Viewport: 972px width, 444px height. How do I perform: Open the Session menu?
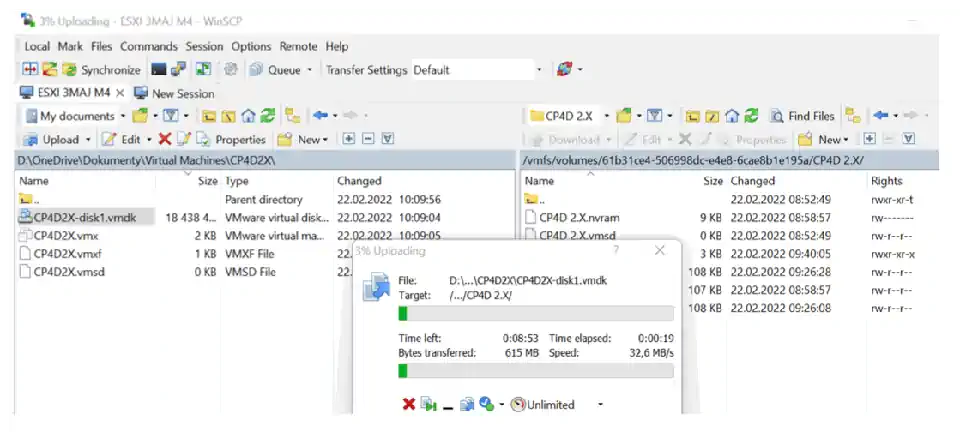tap(204, 47)
